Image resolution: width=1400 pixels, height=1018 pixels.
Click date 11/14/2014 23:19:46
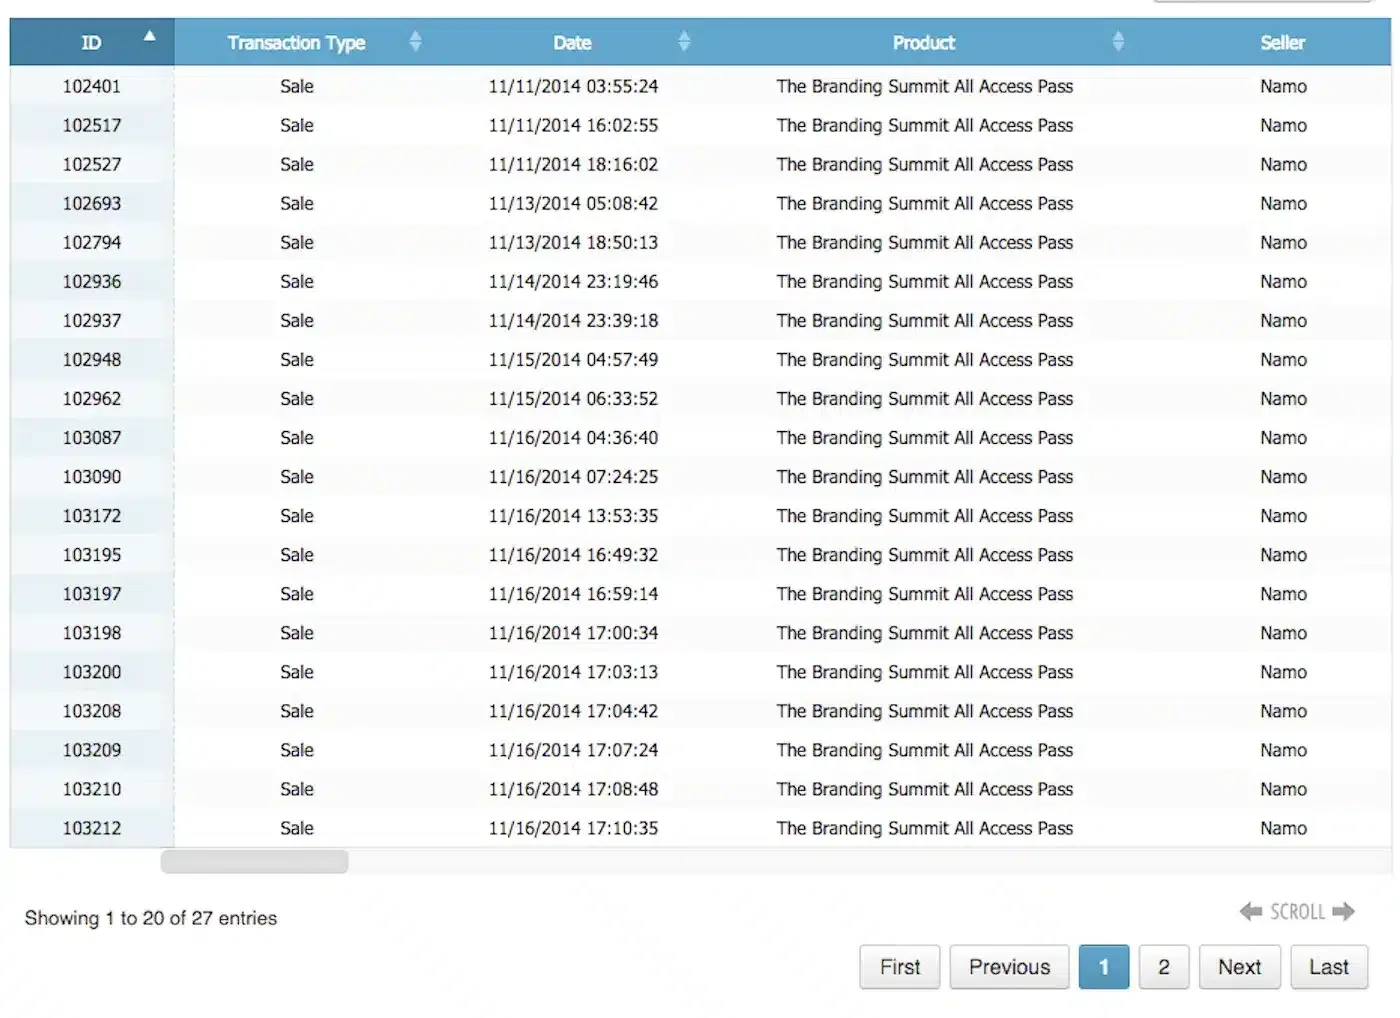573,281
